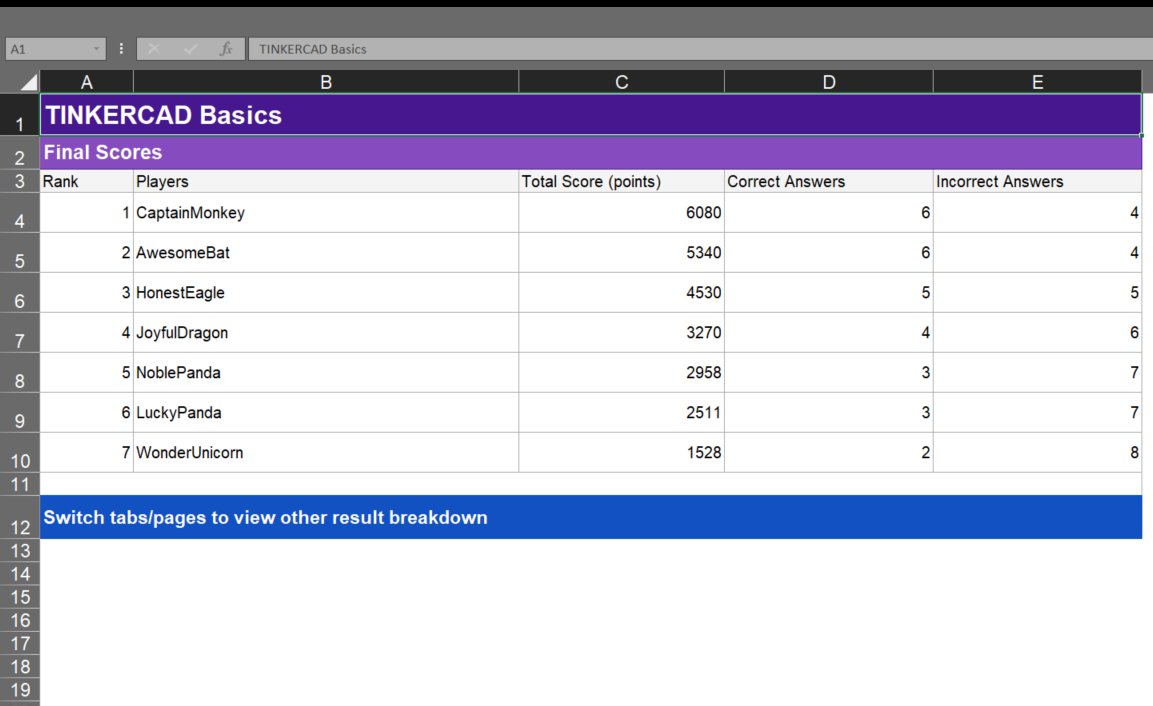Open the Name Box dropdown arrow
The width and height of the screenshot is (1153, 706).
click(96, 49)
